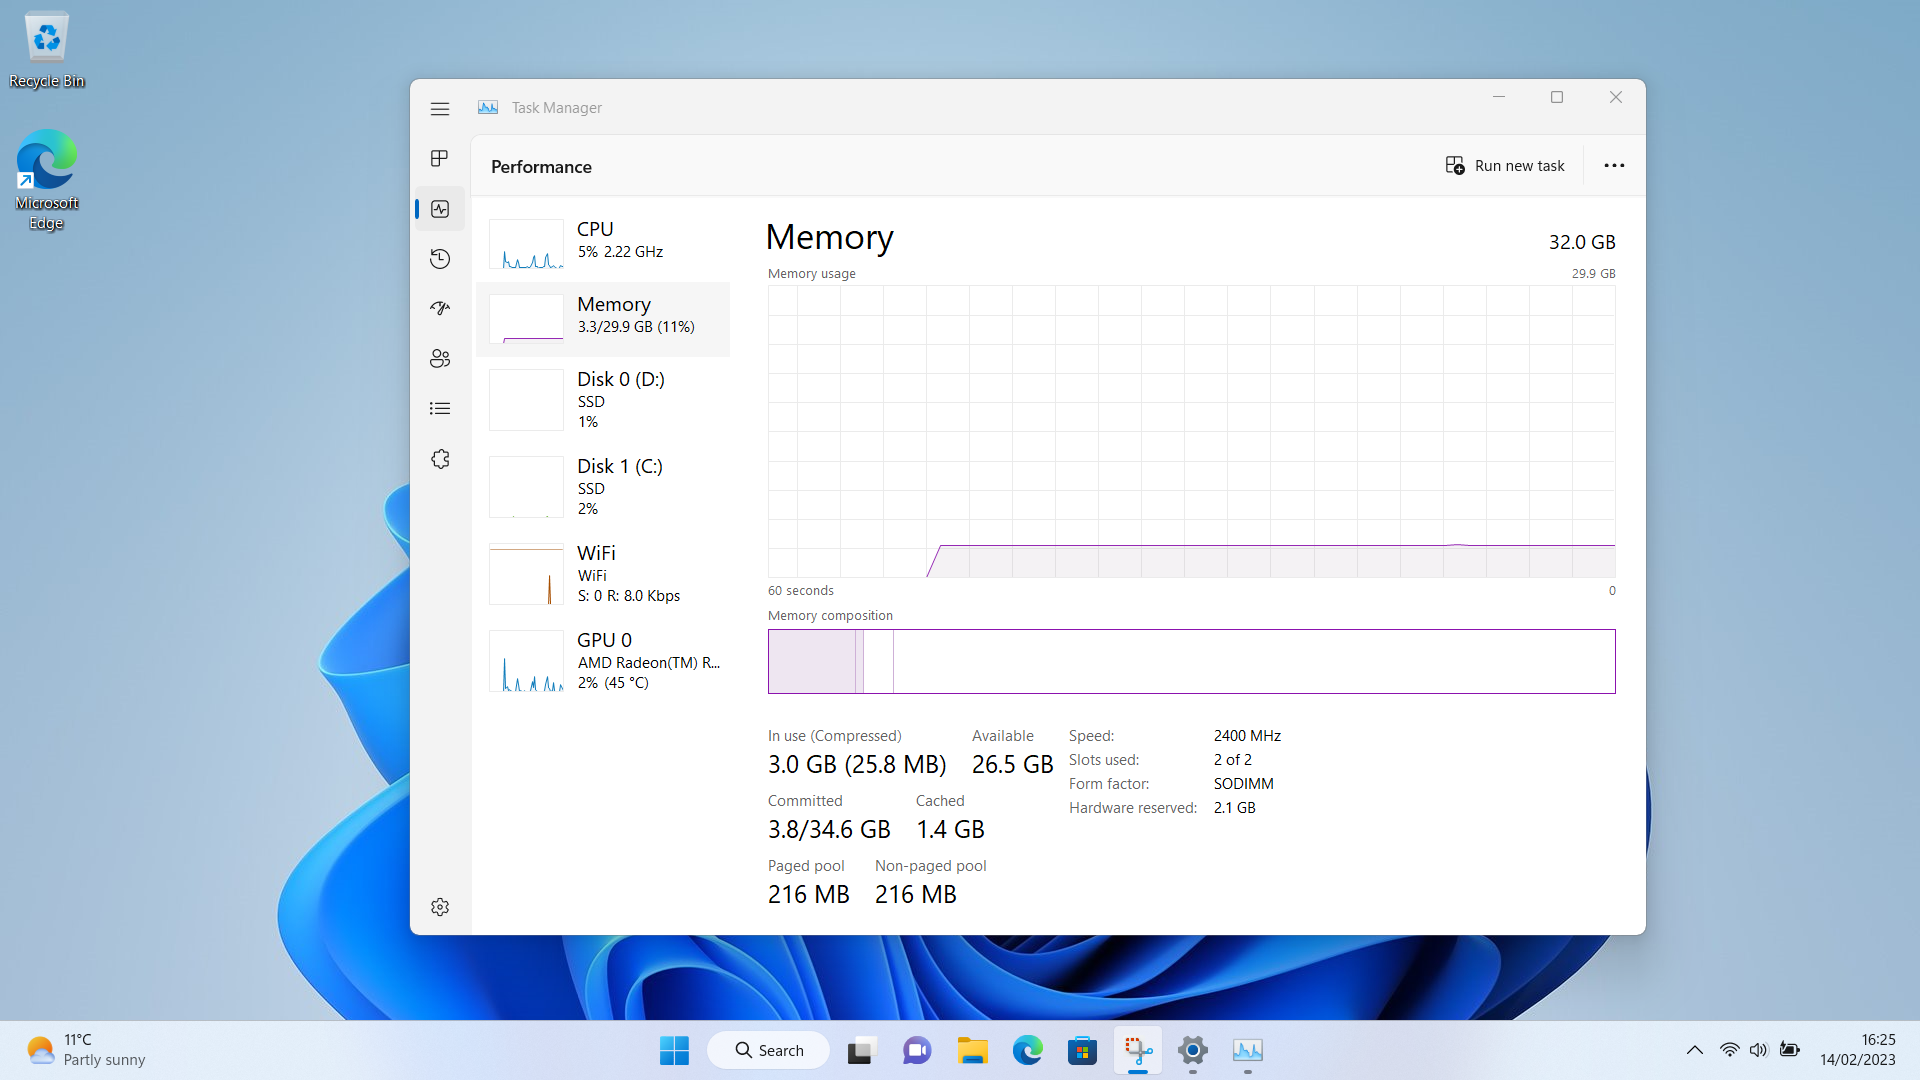The width and height of the screenshot is (1920, 1080).
Task: Click the 2400 MHz speed value
Action: [x=1247, y=736]
